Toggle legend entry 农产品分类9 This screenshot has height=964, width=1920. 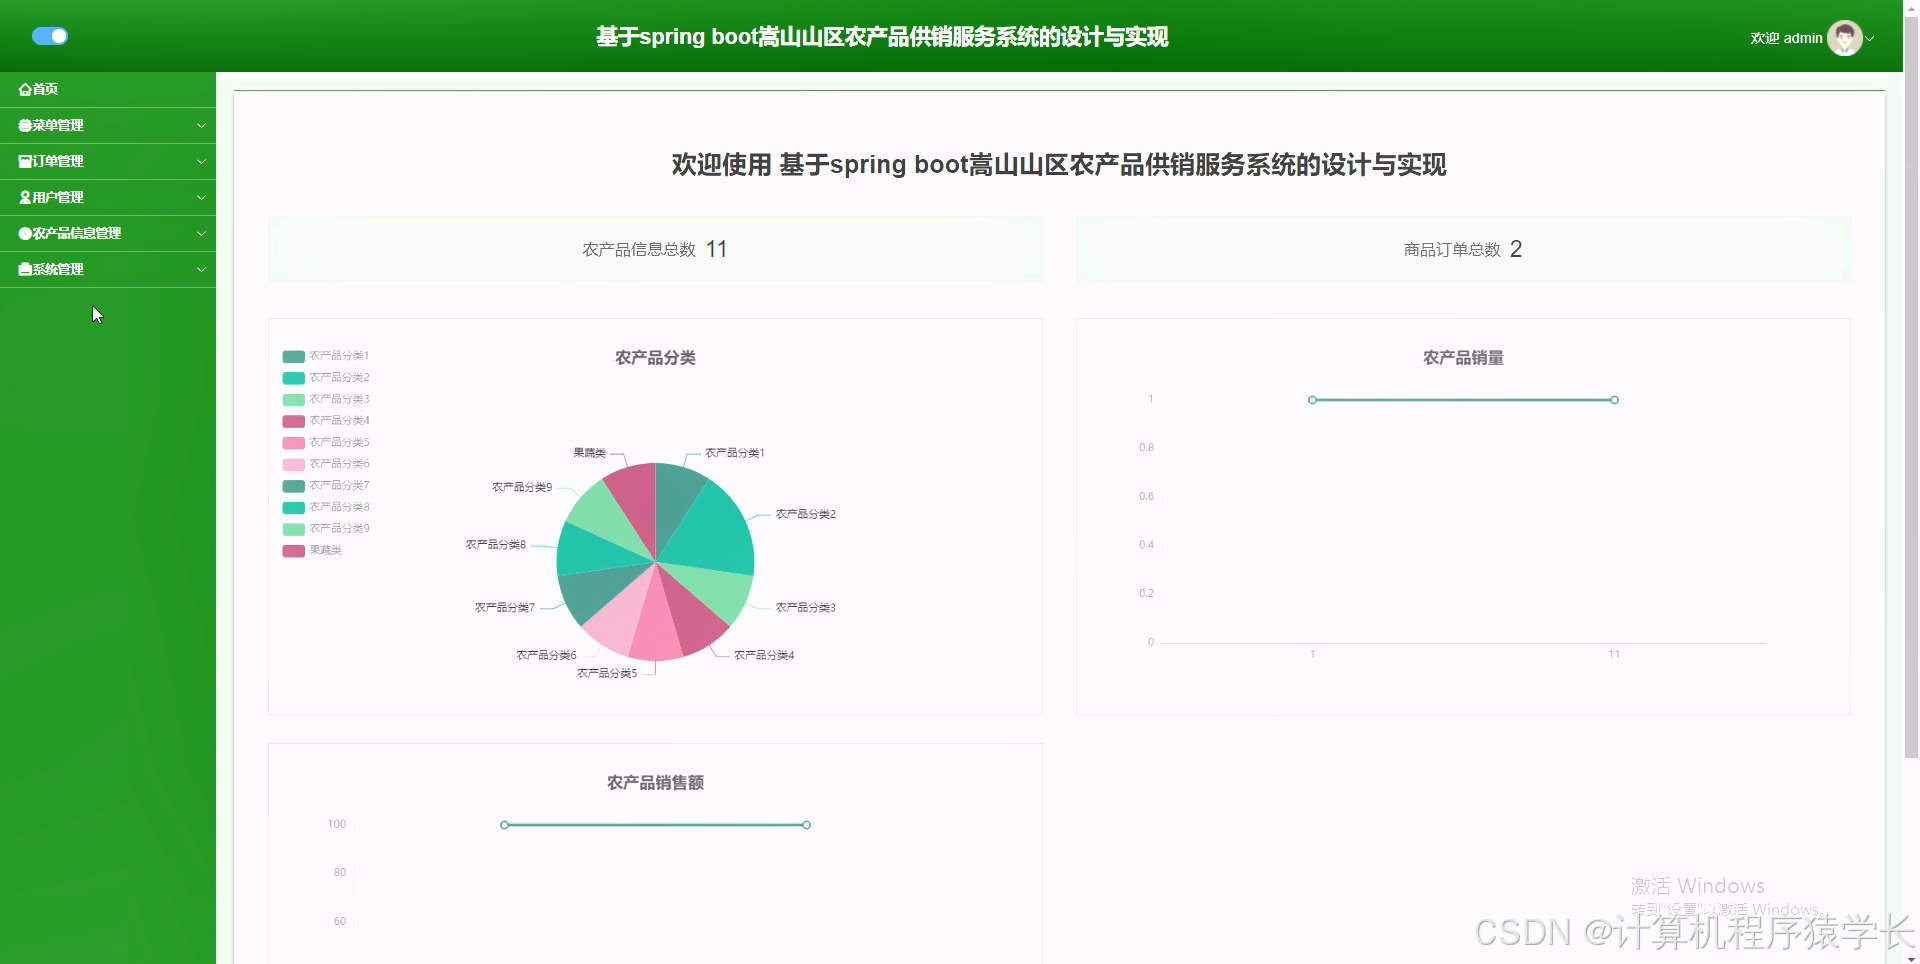(x=326, y=529)
